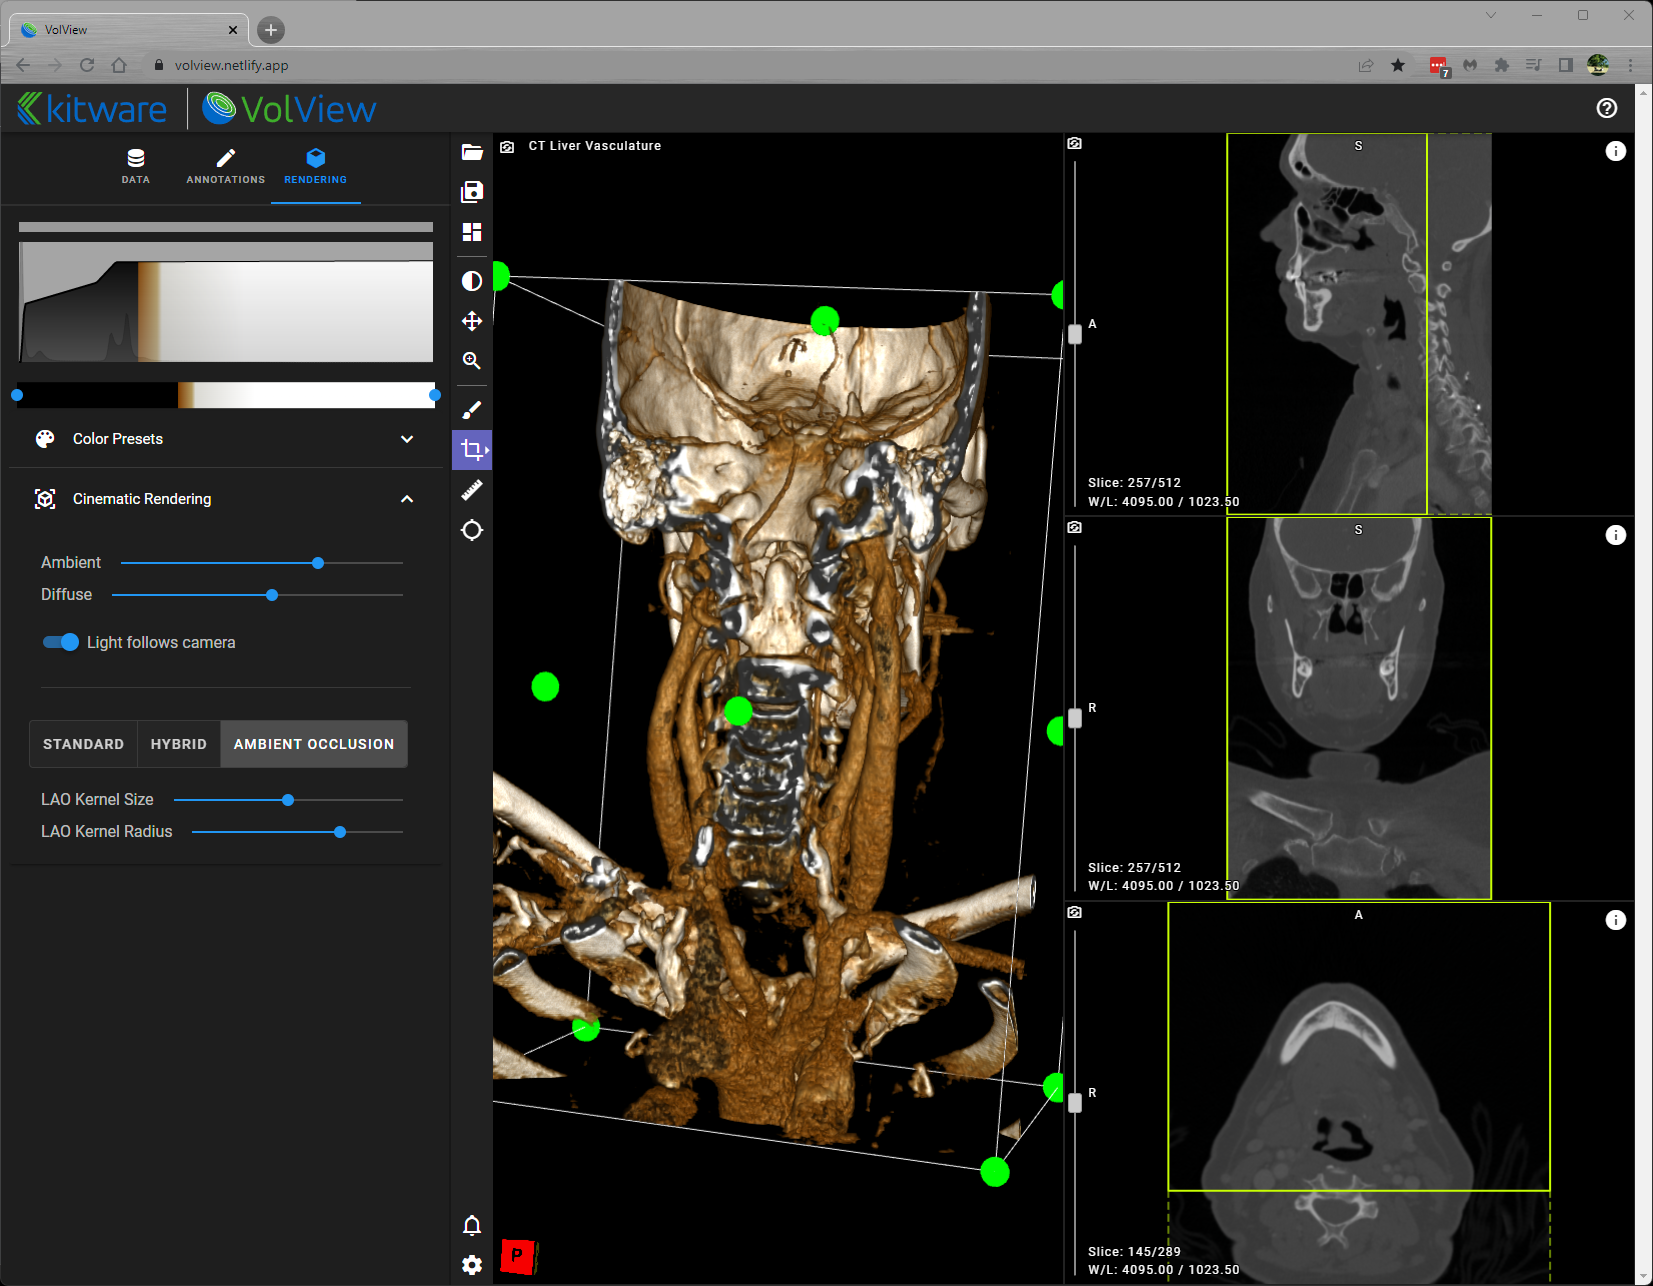1653x1286 pixels.
Task: Select the STANDARD rendering mode
Action: tap(83, 744)
